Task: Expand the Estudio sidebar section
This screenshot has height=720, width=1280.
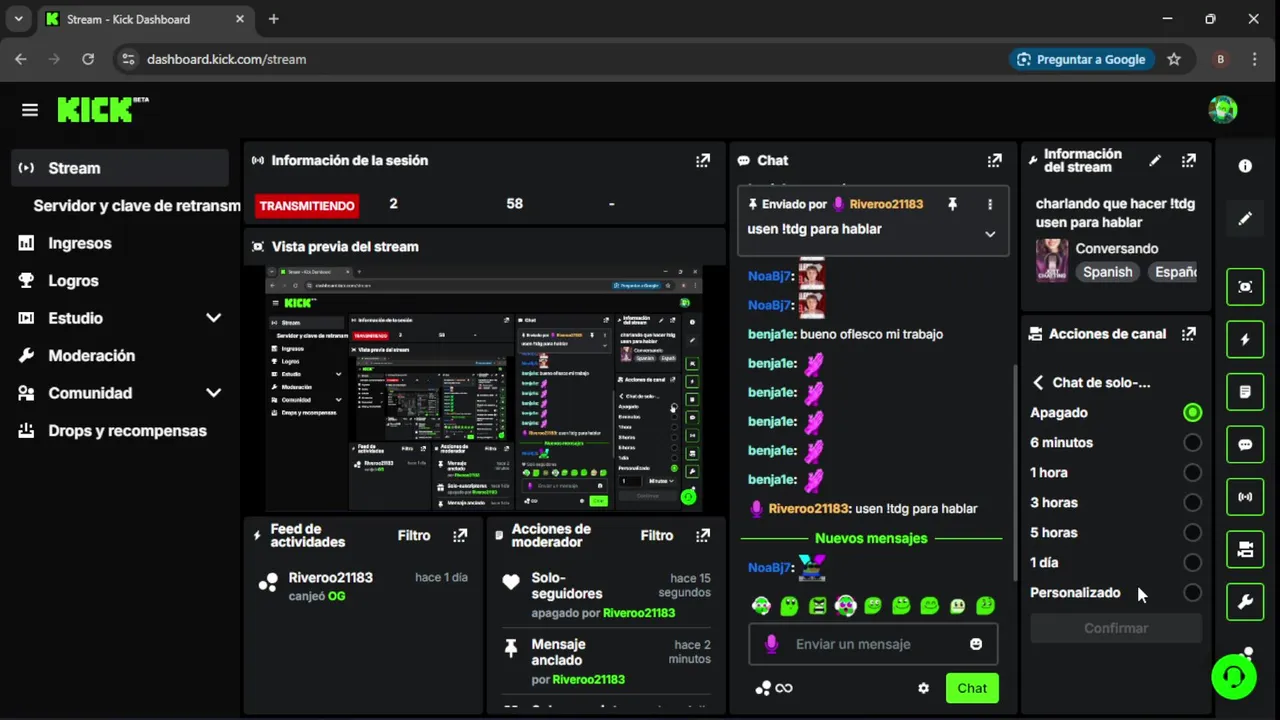Action: [x=213, y=318]
